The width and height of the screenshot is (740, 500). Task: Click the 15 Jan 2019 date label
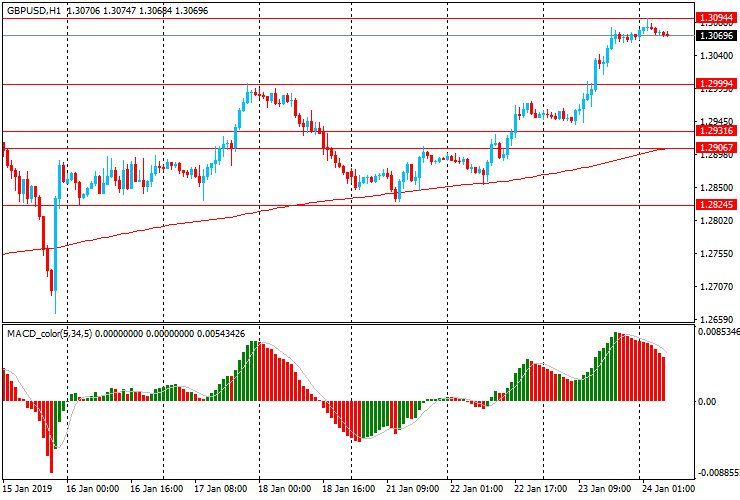tap(29, 490)
